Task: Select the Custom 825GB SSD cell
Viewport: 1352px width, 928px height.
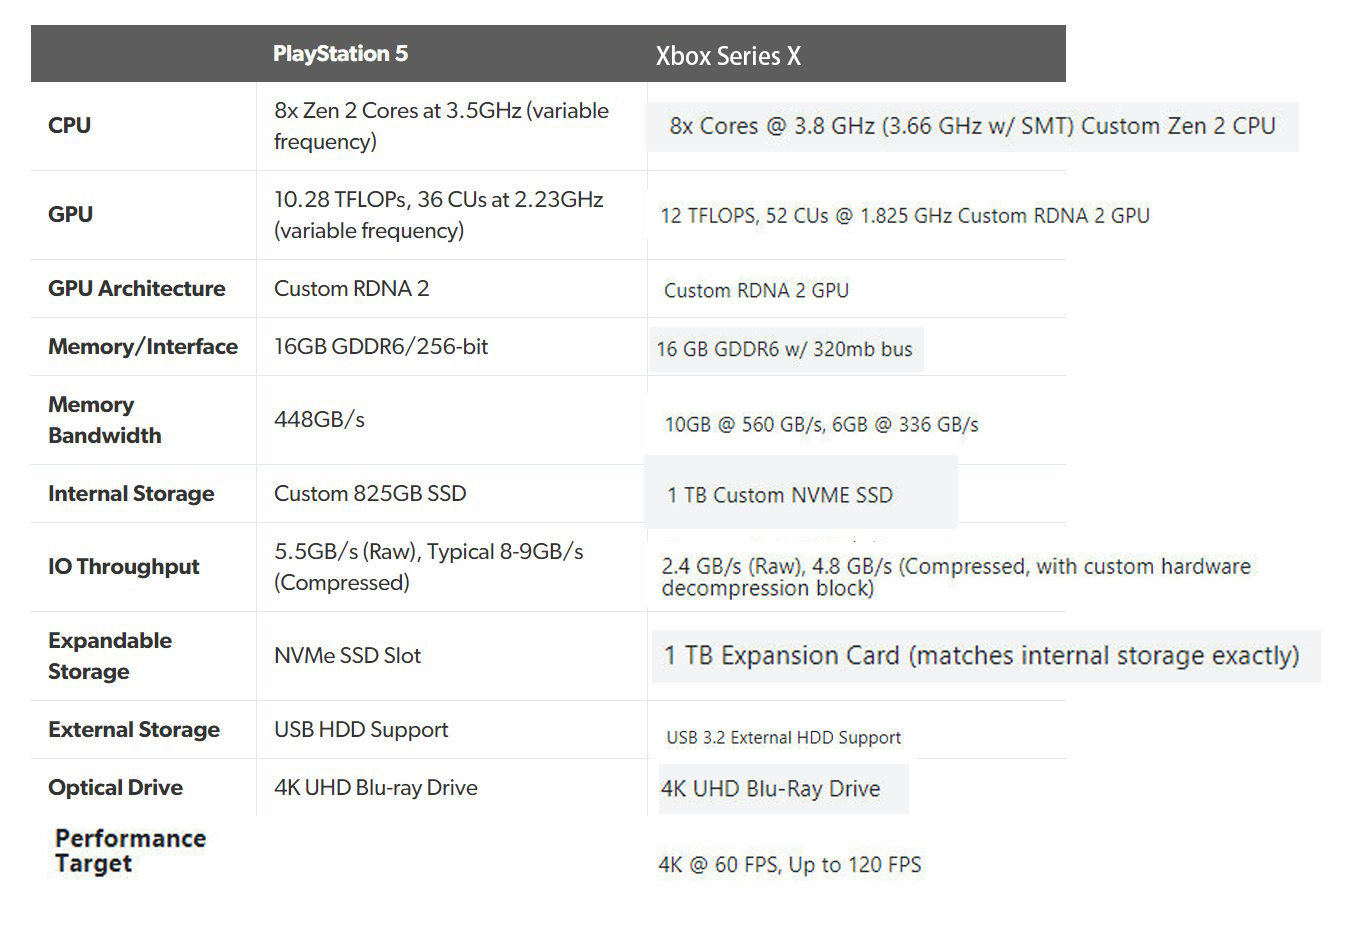Action: pos(370,493)
